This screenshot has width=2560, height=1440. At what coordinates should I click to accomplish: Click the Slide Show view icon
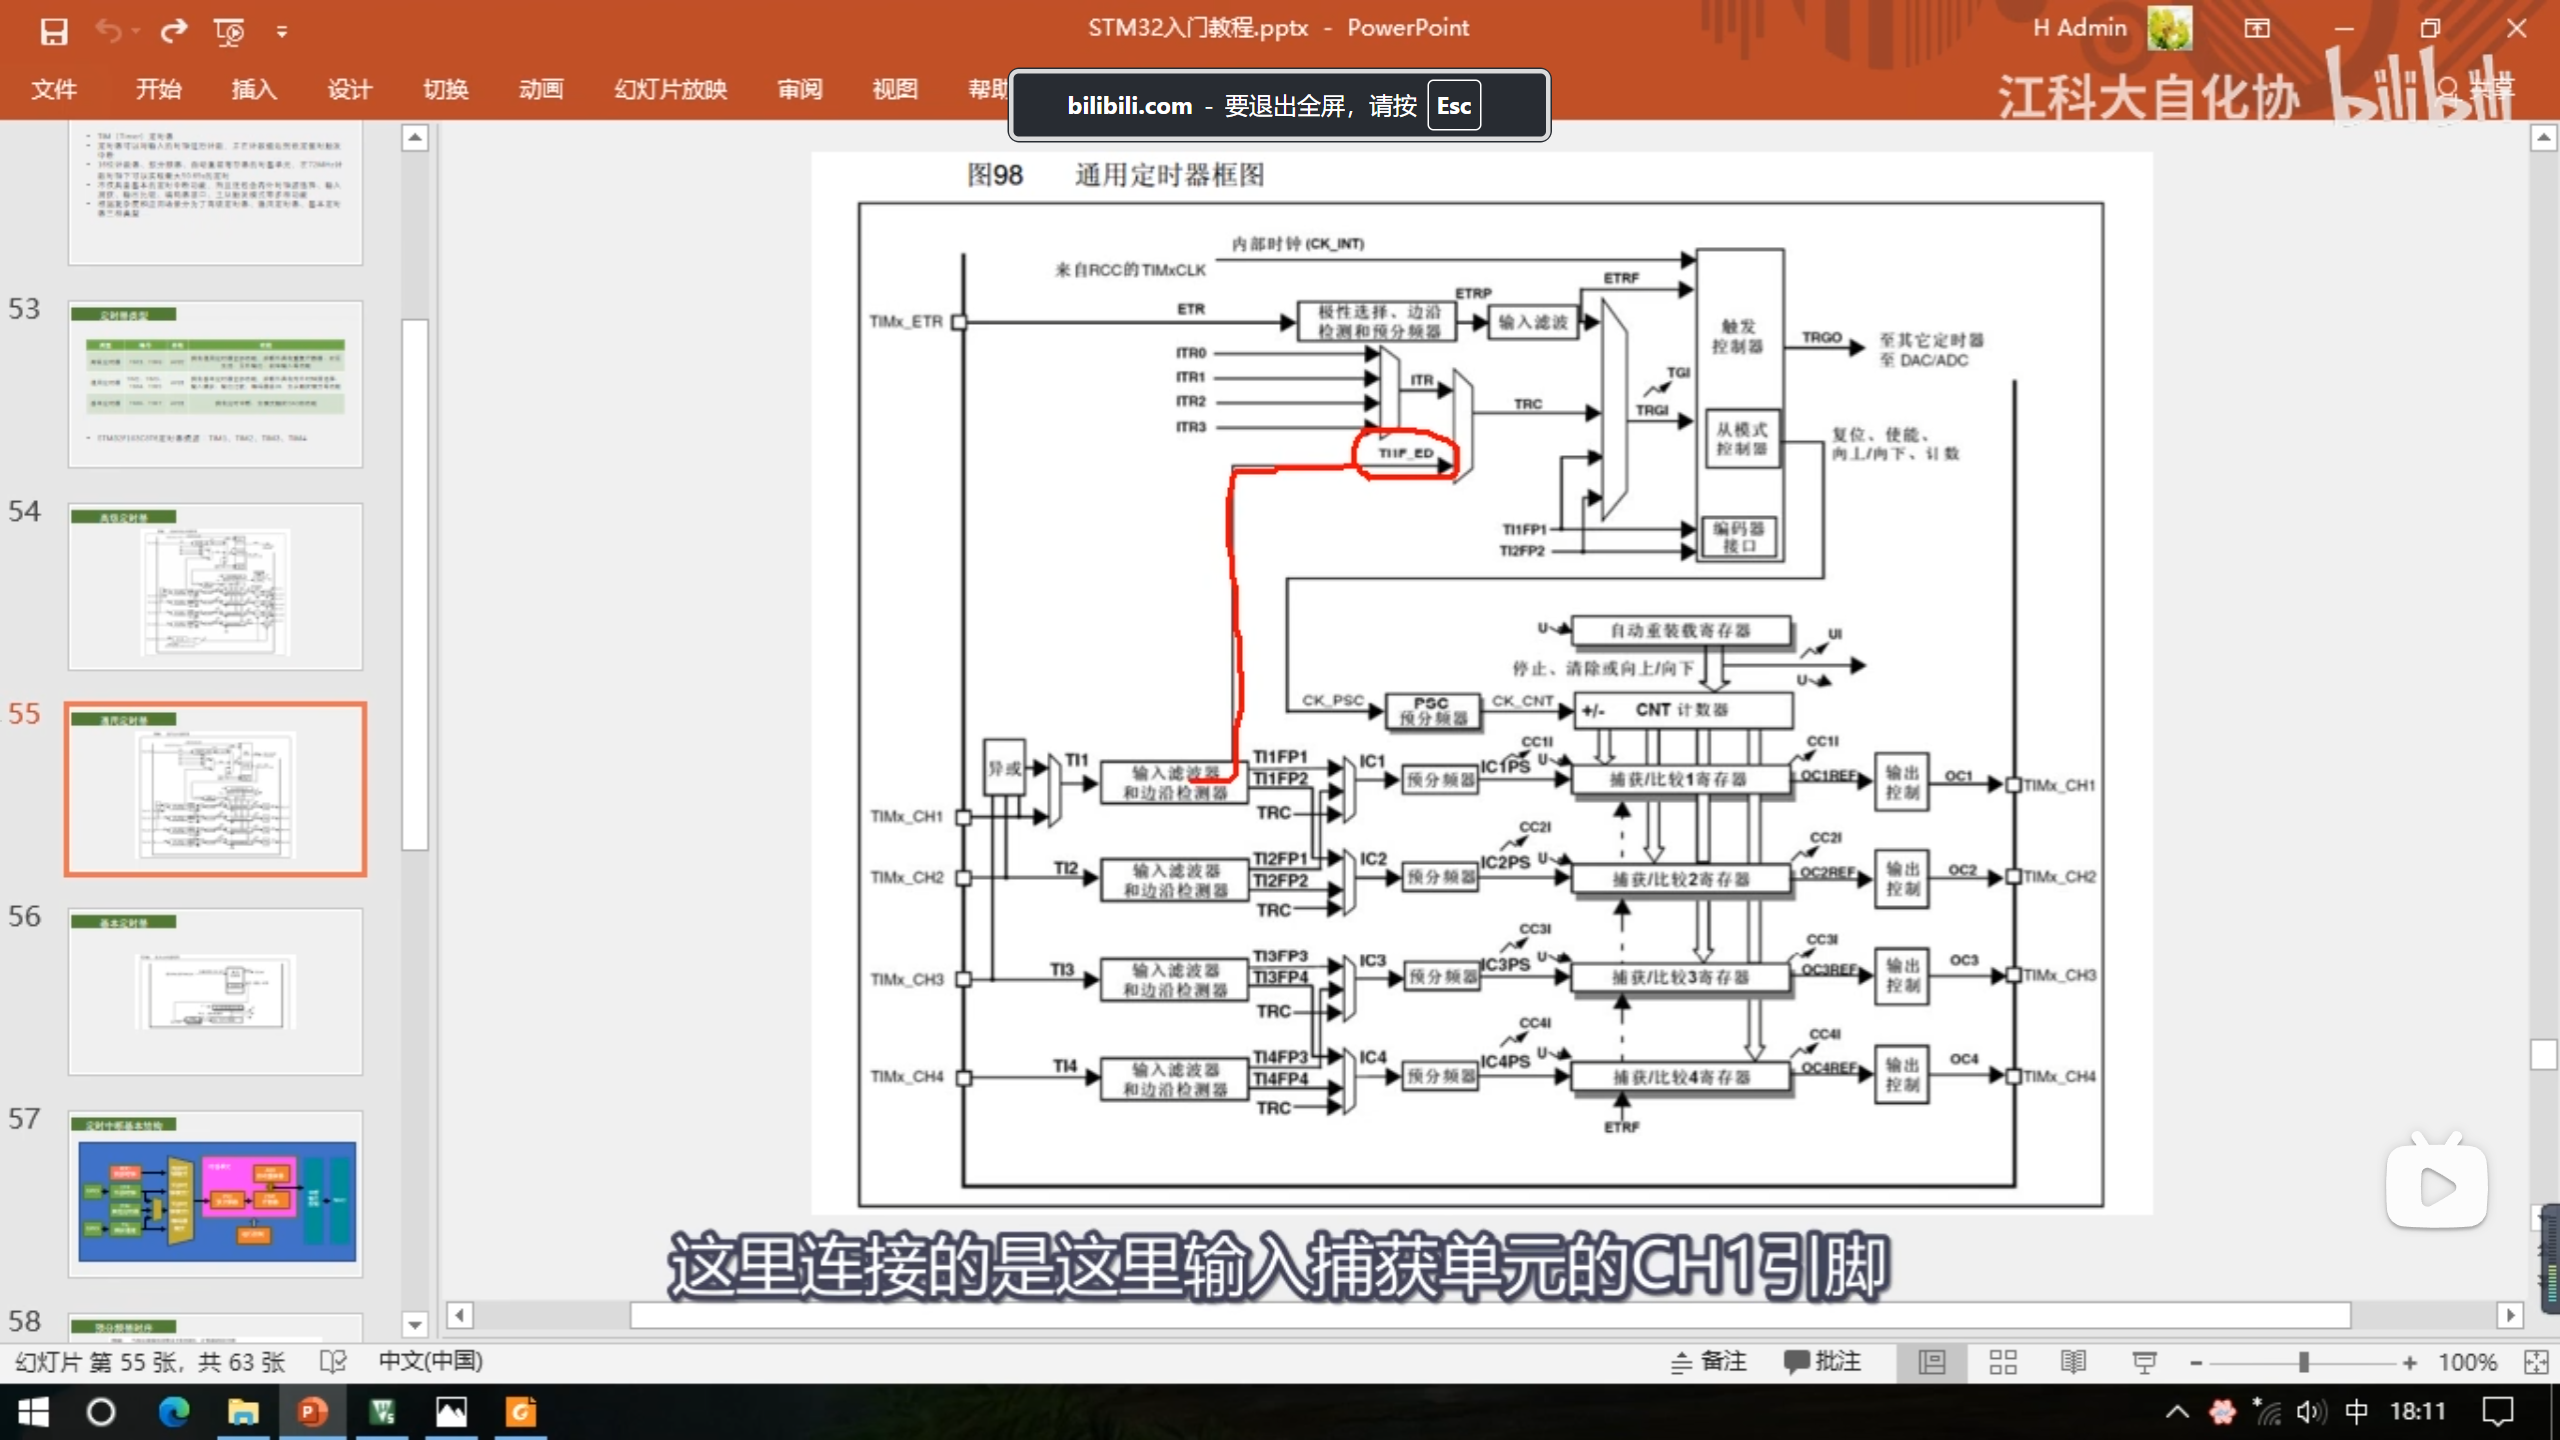[2144, 1361]
